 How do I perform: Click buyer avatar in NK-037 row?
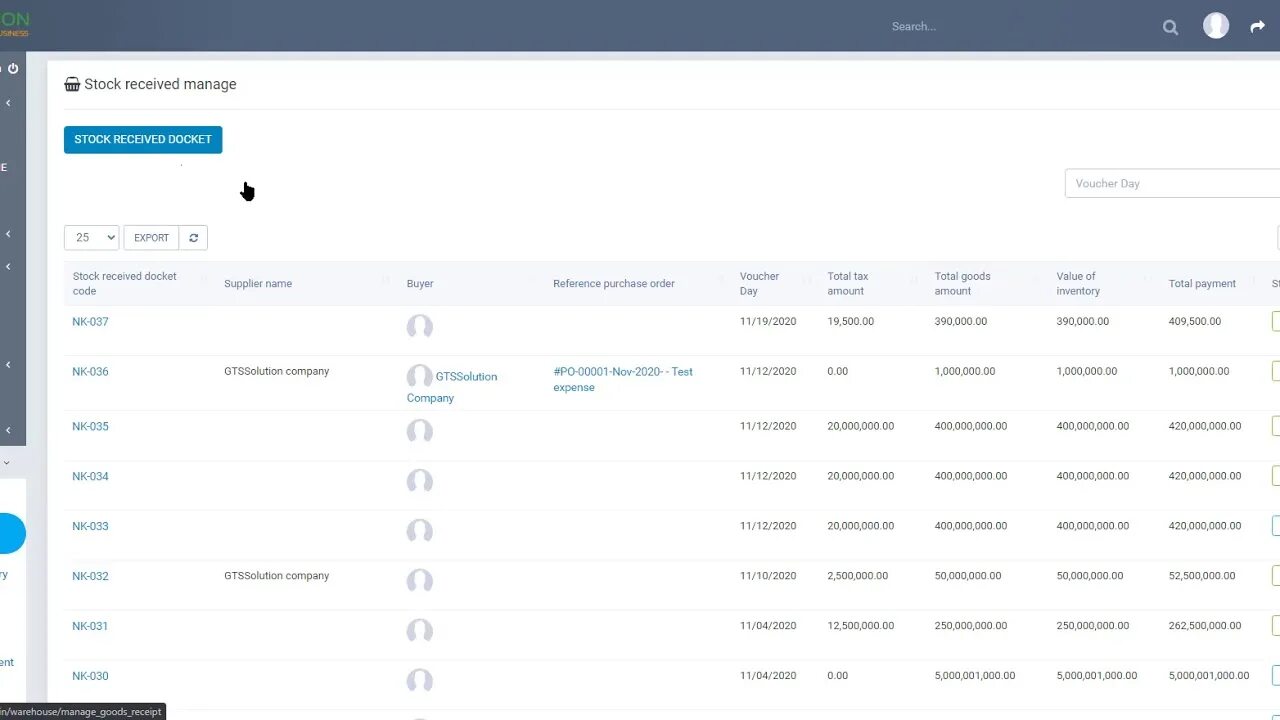pyautogui.click(x=420, y=327)
